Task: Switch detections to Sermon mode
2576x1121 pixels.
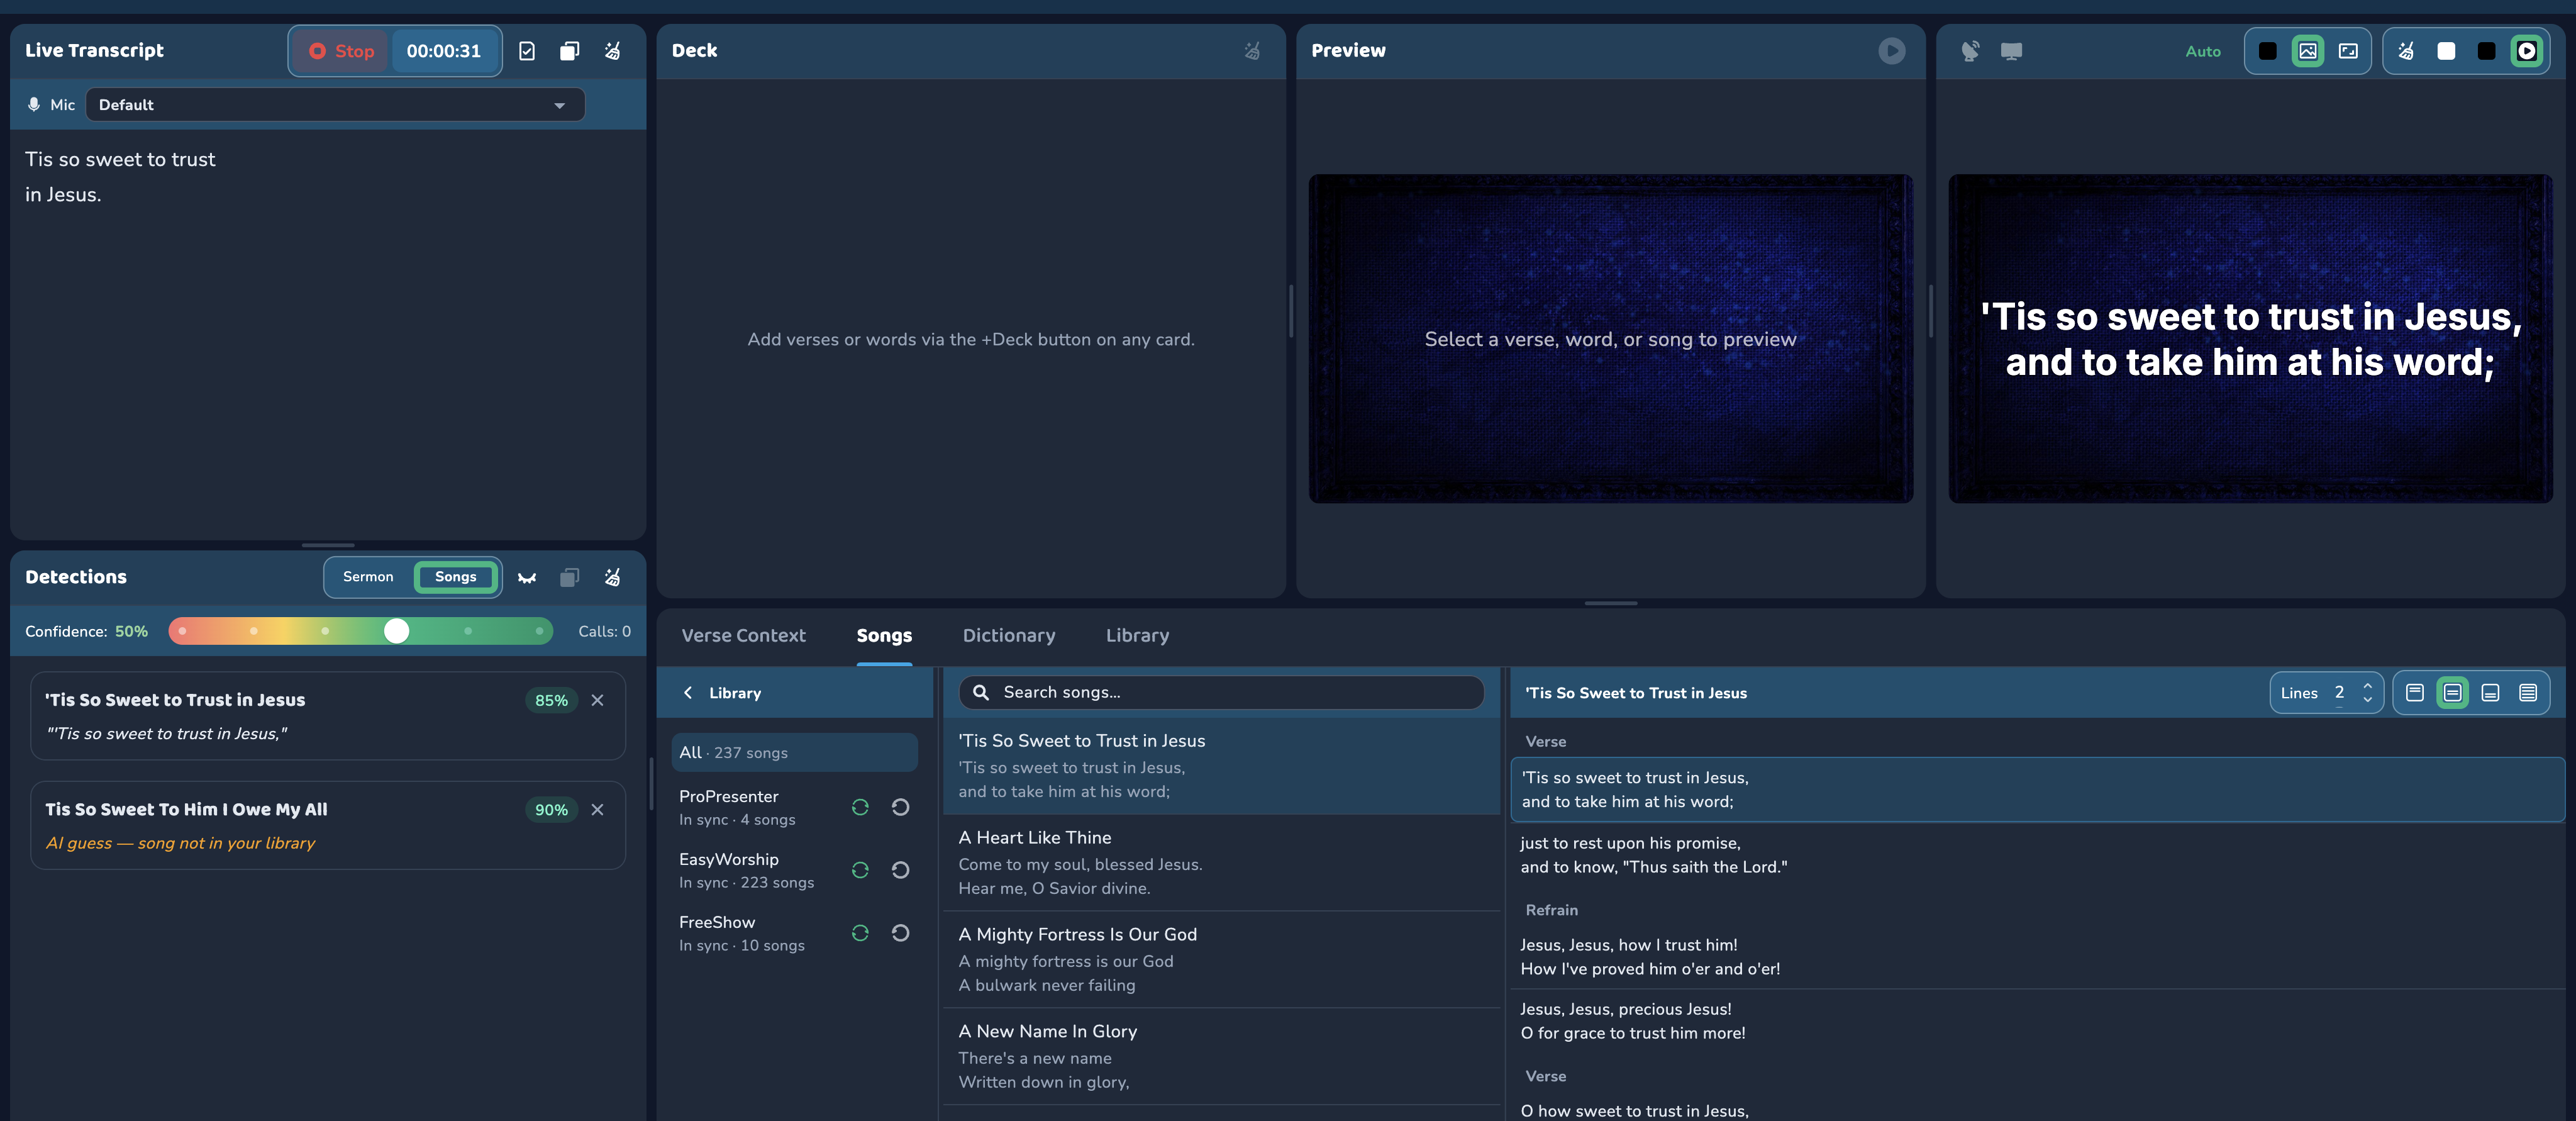Action: pos(368,577)
